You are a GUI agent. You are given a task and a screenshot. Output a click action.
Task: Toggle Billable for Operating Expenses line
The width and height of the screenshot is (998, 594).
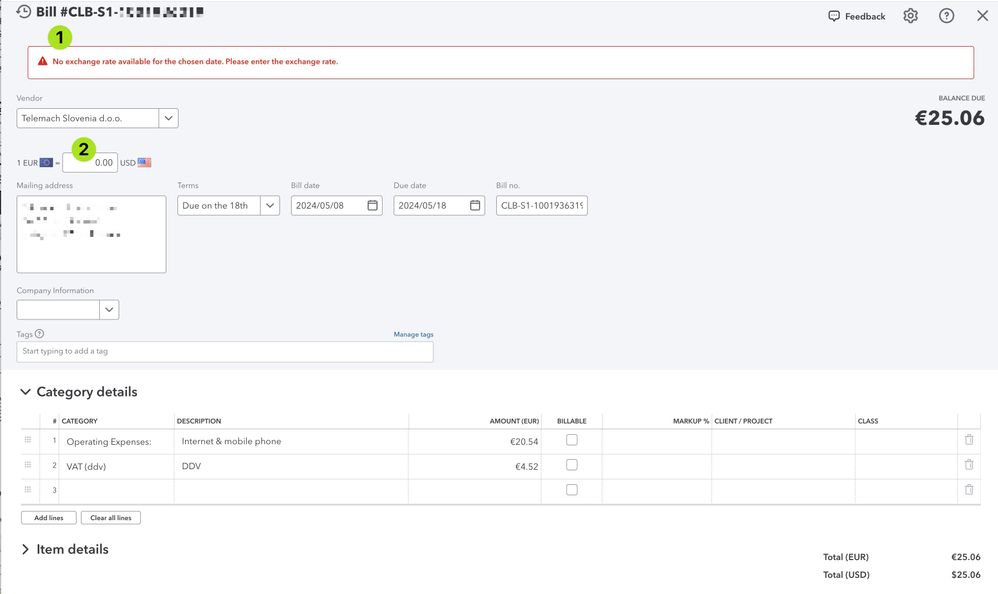[x=571, y=440]
